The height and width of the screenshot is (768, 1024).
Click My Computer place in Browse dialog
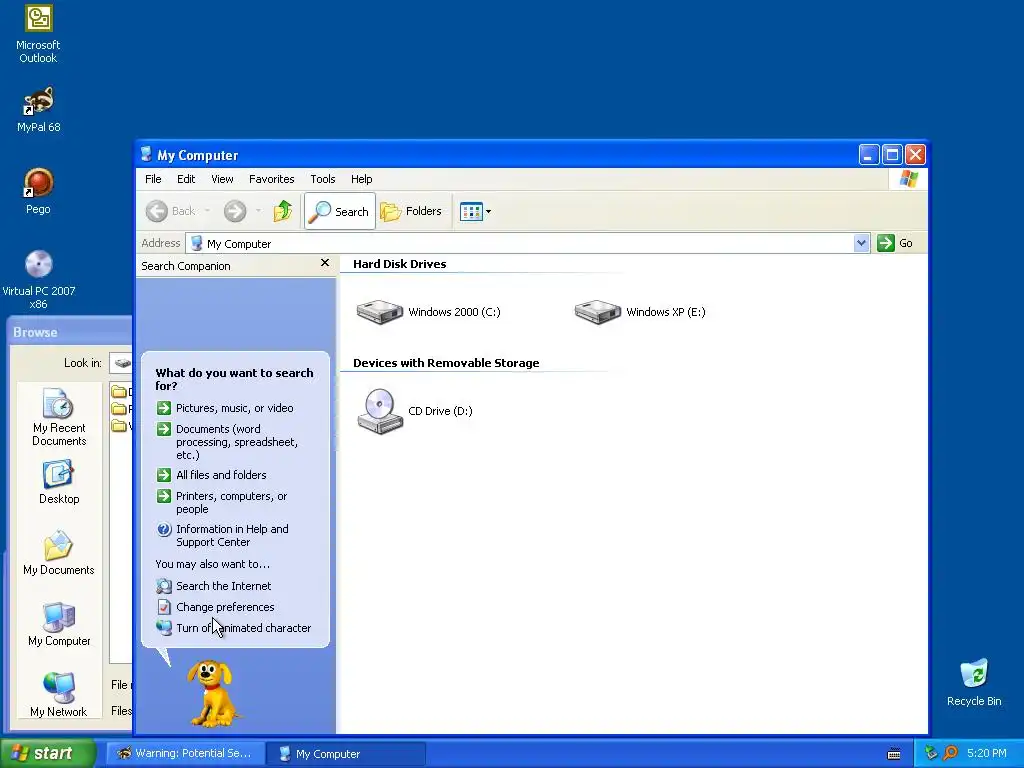(59, 624)
